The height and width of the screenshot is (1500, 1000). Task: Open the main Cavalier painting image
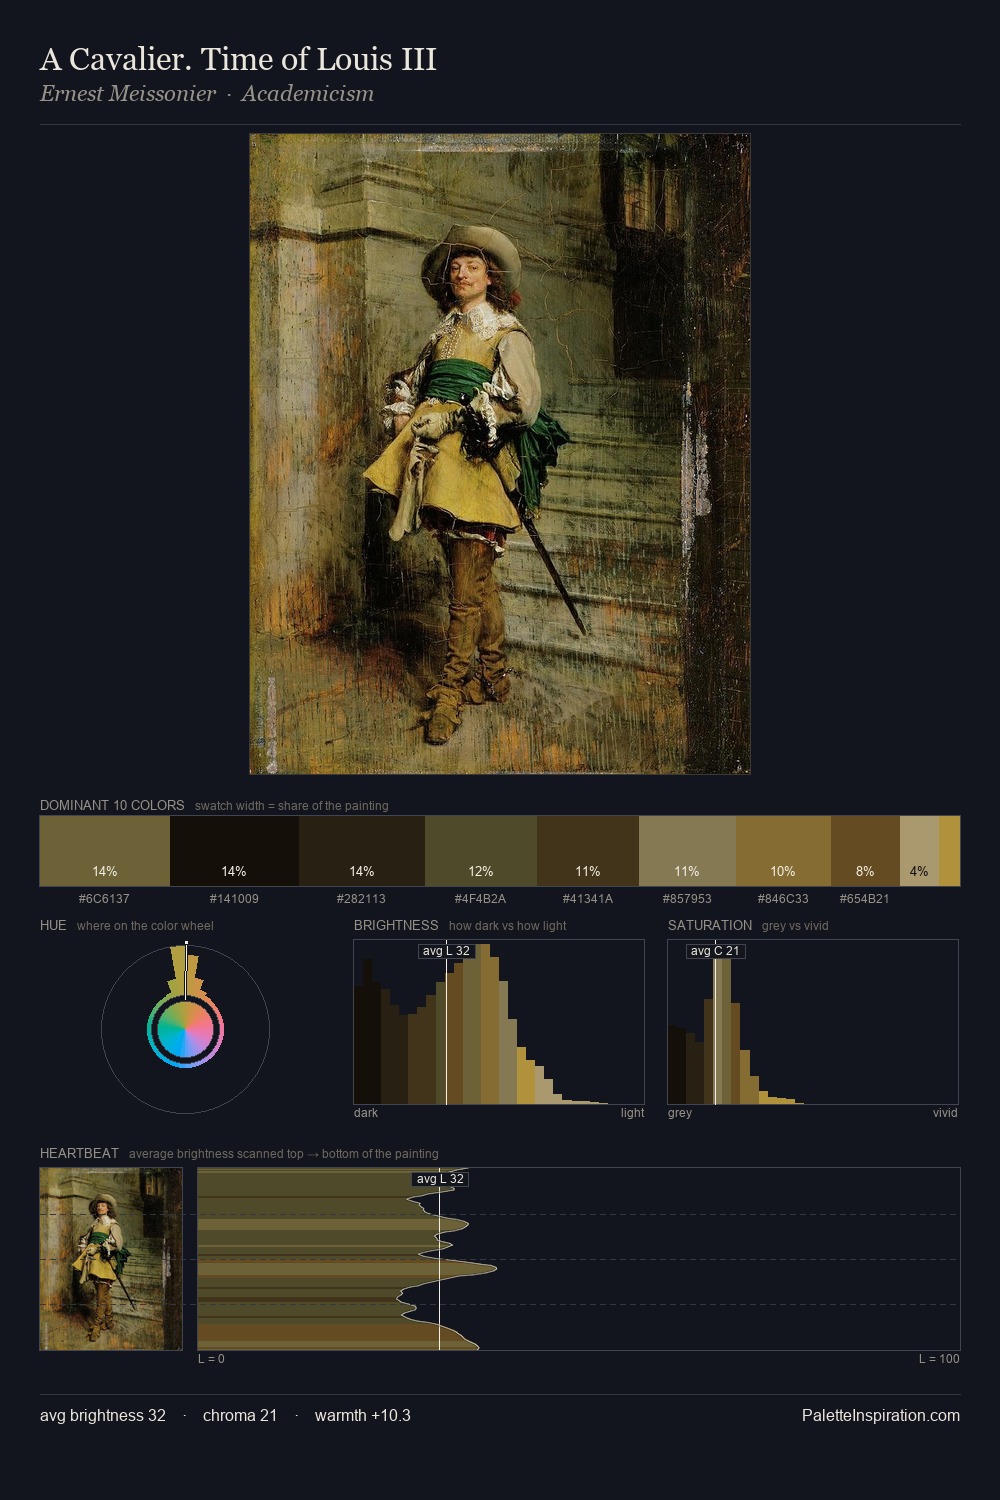click(500, 454)
